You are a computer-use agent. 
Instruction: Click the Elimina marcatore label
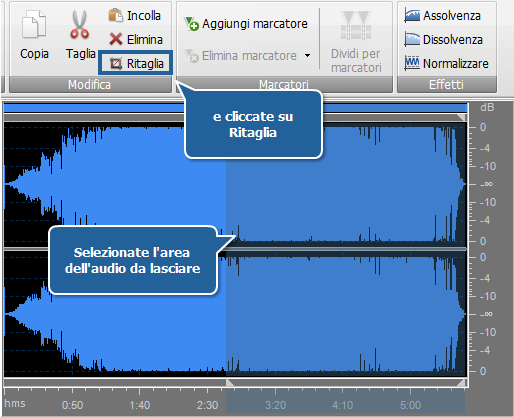pyautogui.click(x=249, y=56)
